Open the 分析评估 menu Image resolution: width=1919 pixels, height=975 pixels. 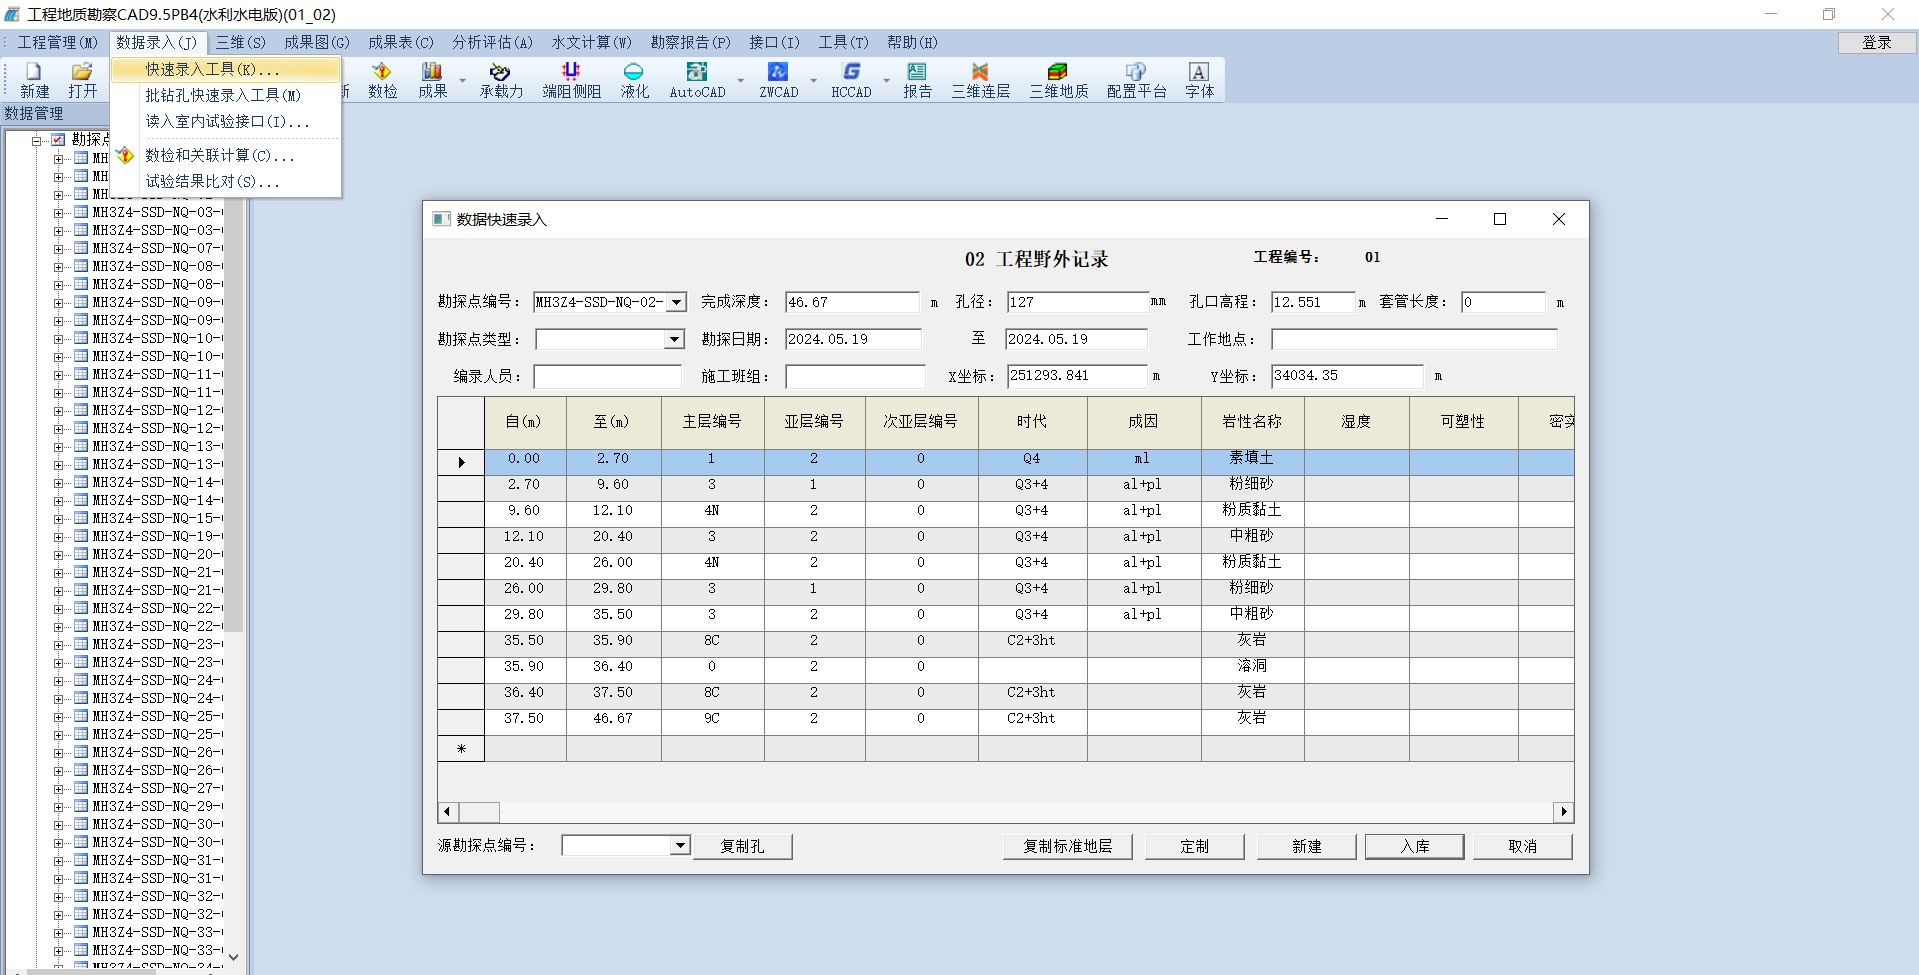pyautogui.click(x=492, y=42)
